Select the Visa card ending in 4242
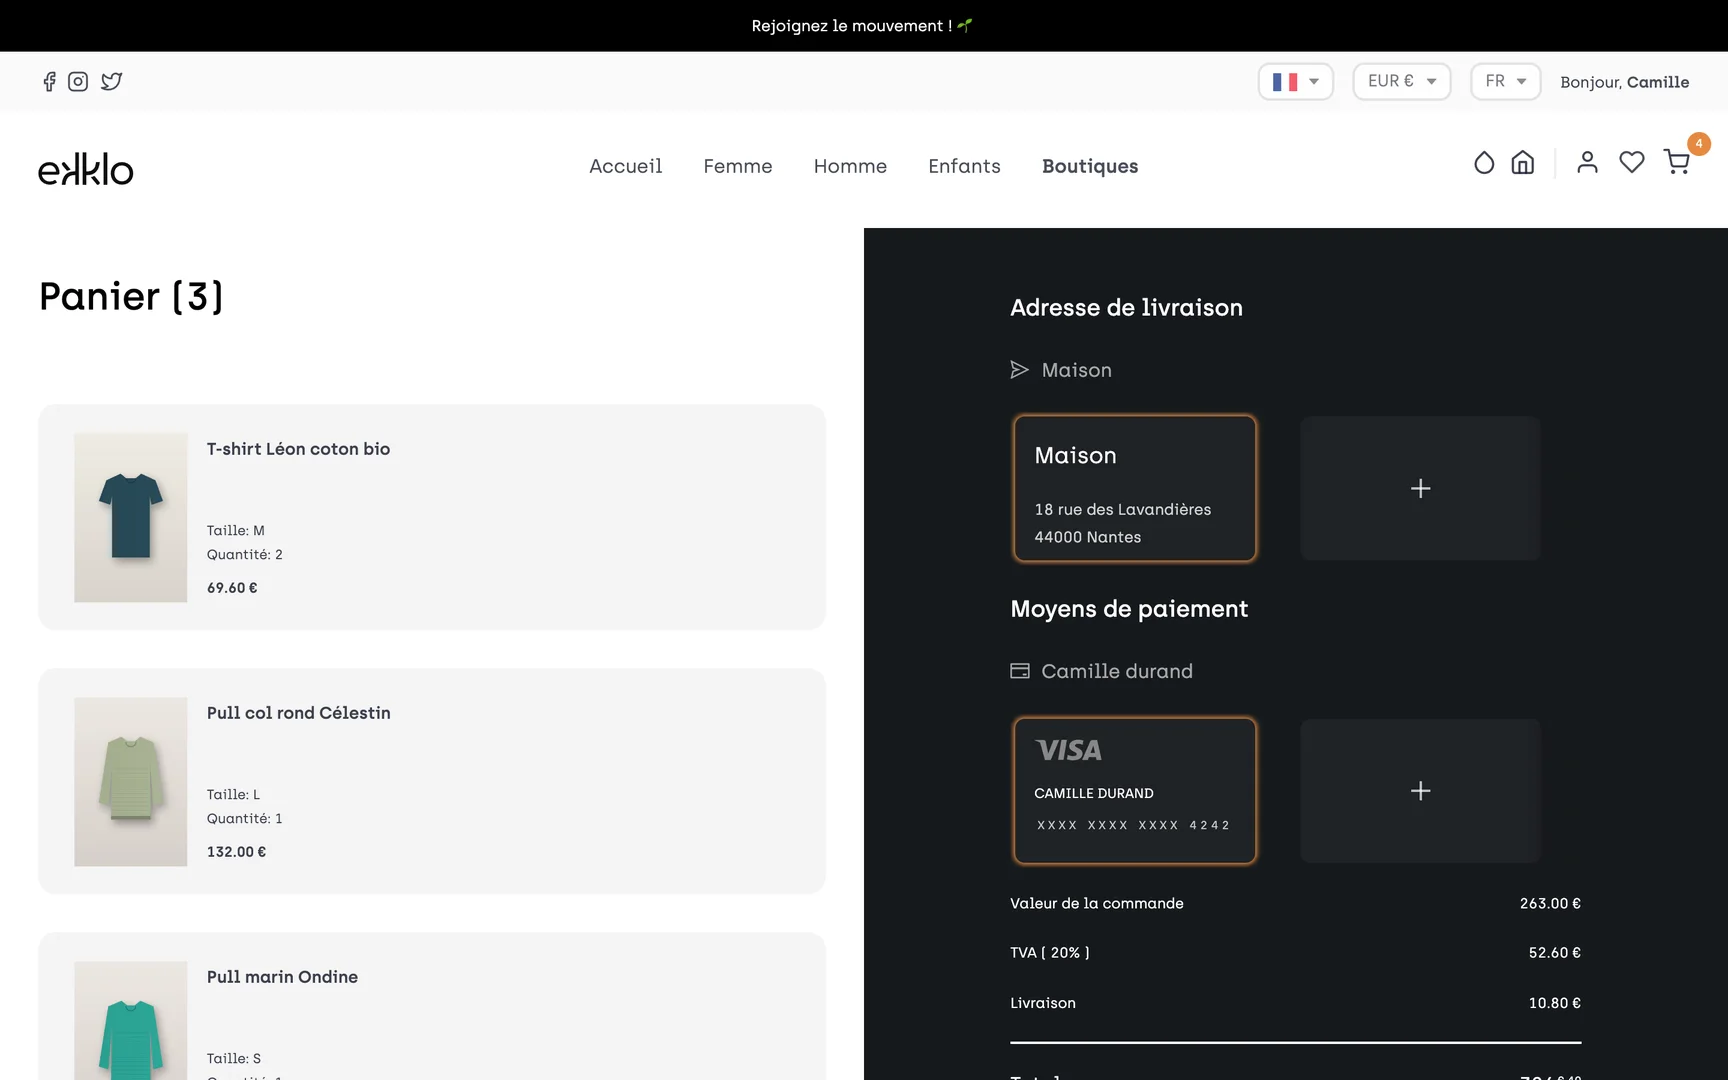Viewport: 1728px width, 1080px height. pos(1134,791)
